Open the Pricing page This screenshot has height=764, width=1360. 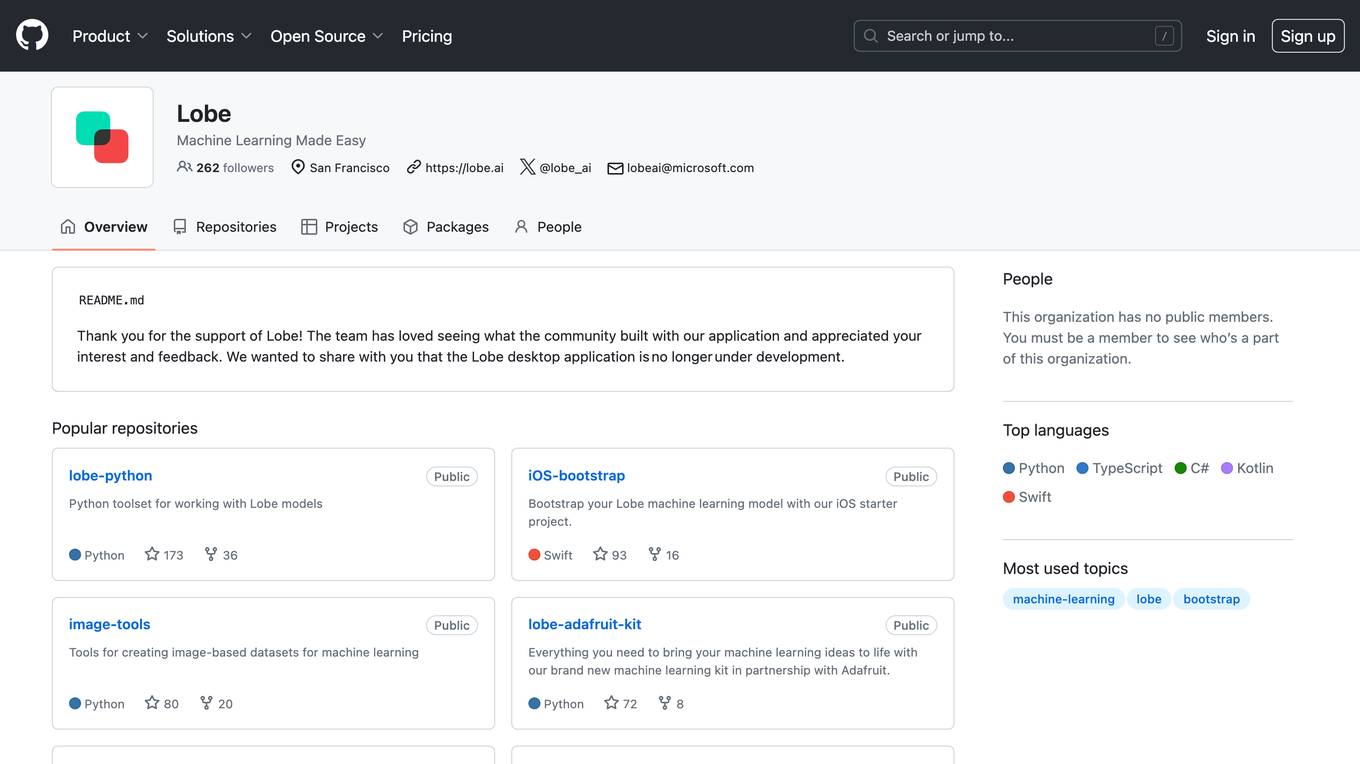click(x=427, y=36)
